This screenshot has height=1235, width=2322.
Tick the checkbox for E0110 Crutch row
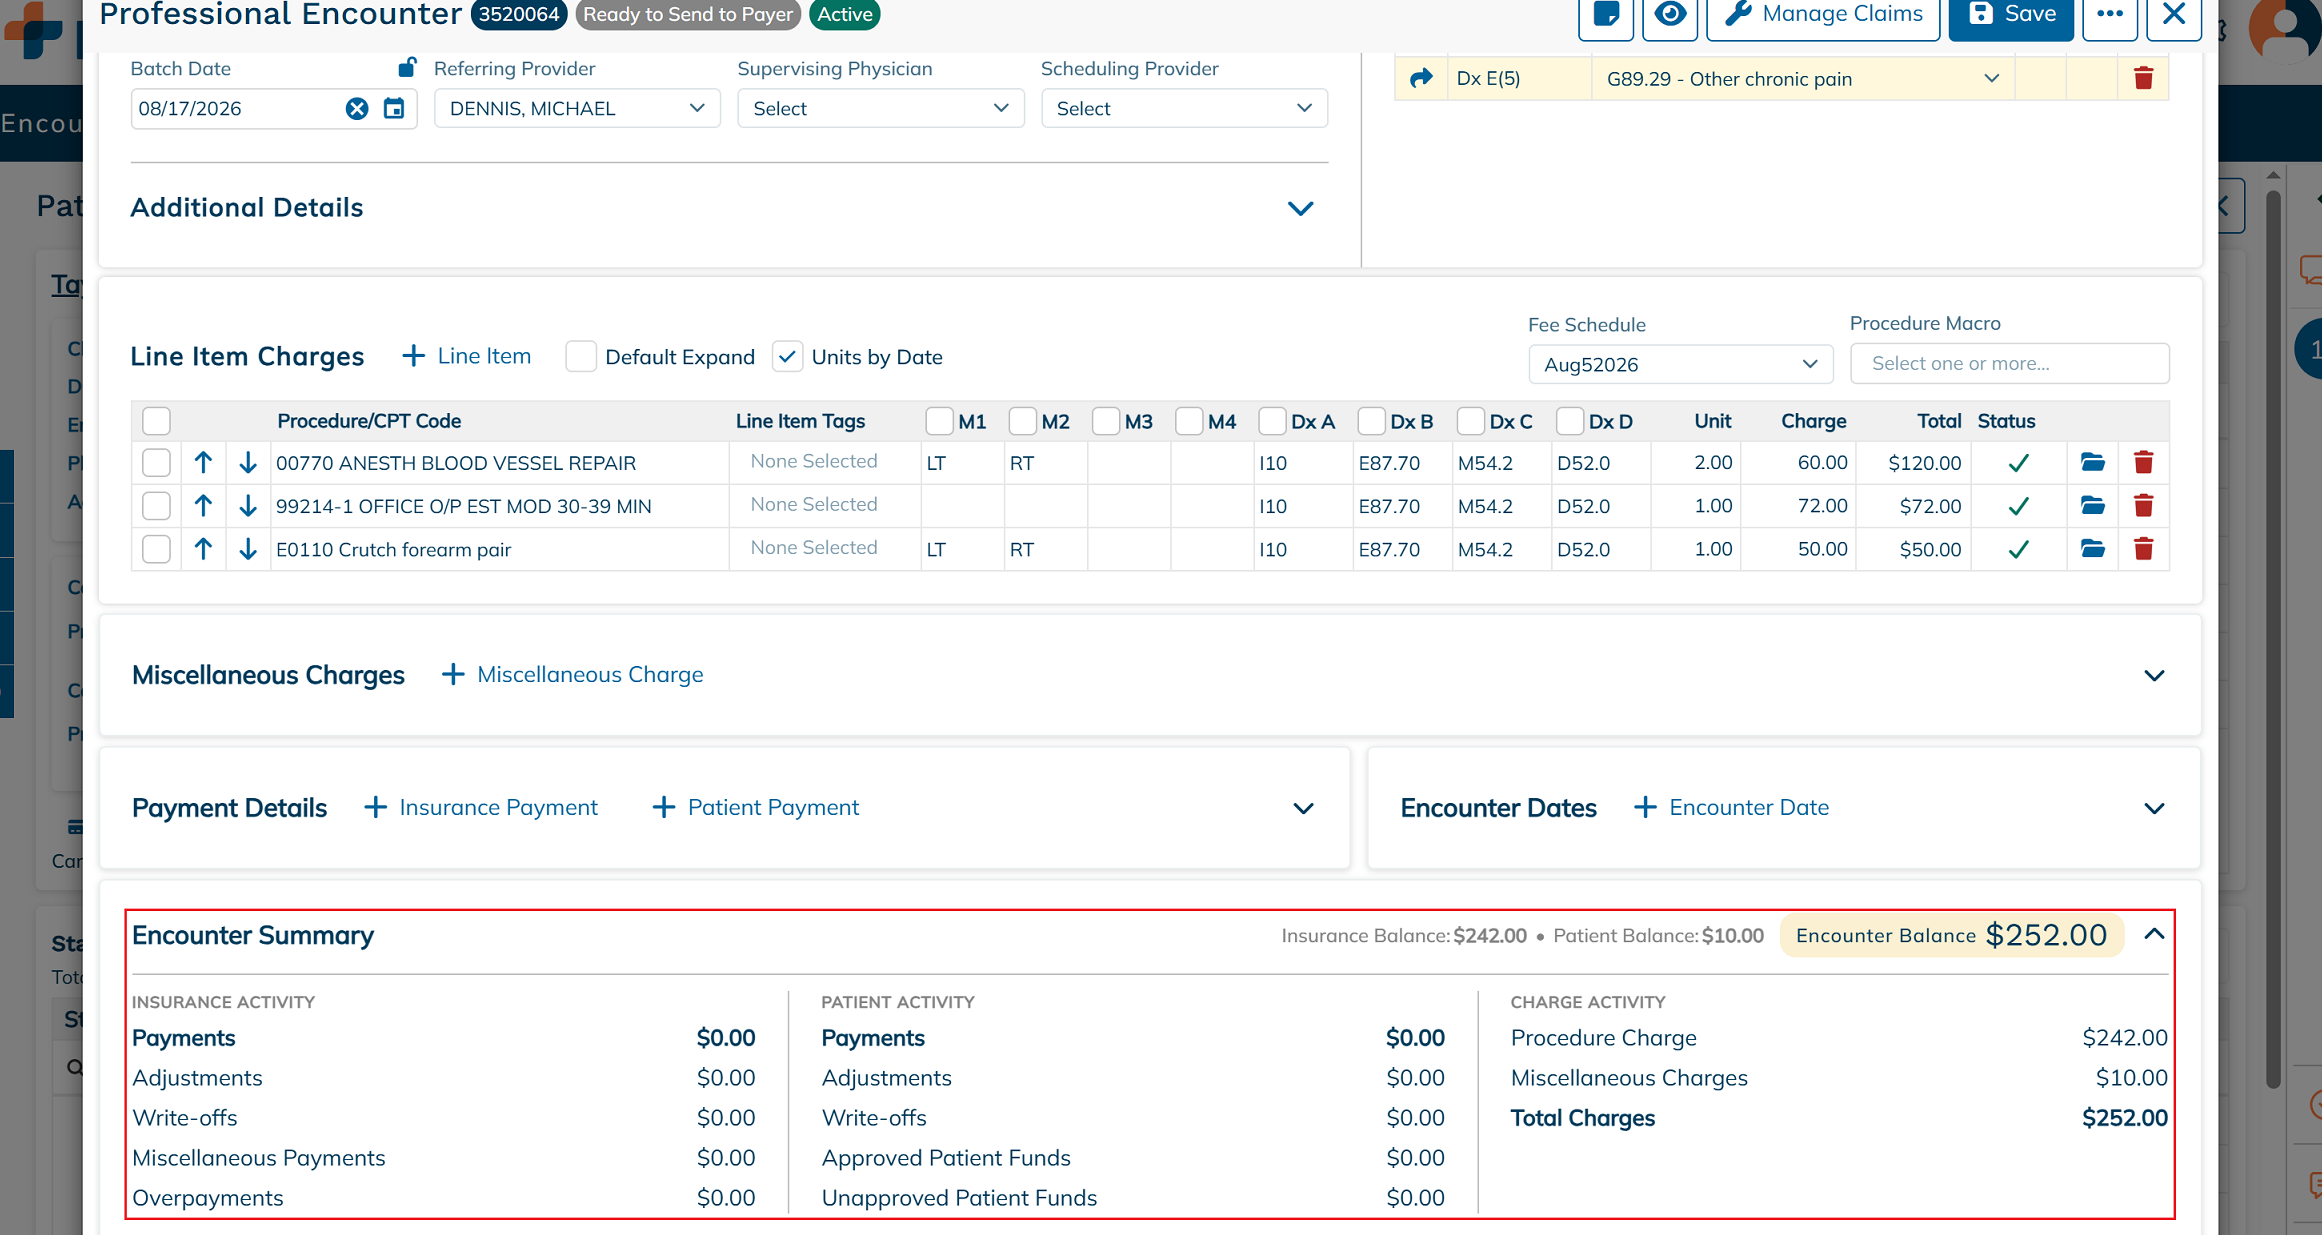156,548
